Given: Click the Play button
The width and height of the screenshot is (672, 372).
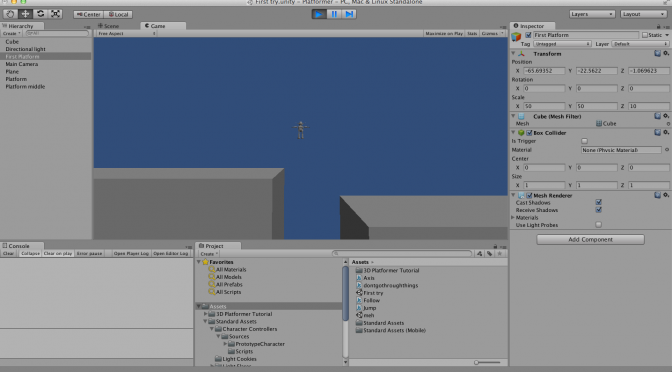Looking at the screenshot, I should [319, 14].
